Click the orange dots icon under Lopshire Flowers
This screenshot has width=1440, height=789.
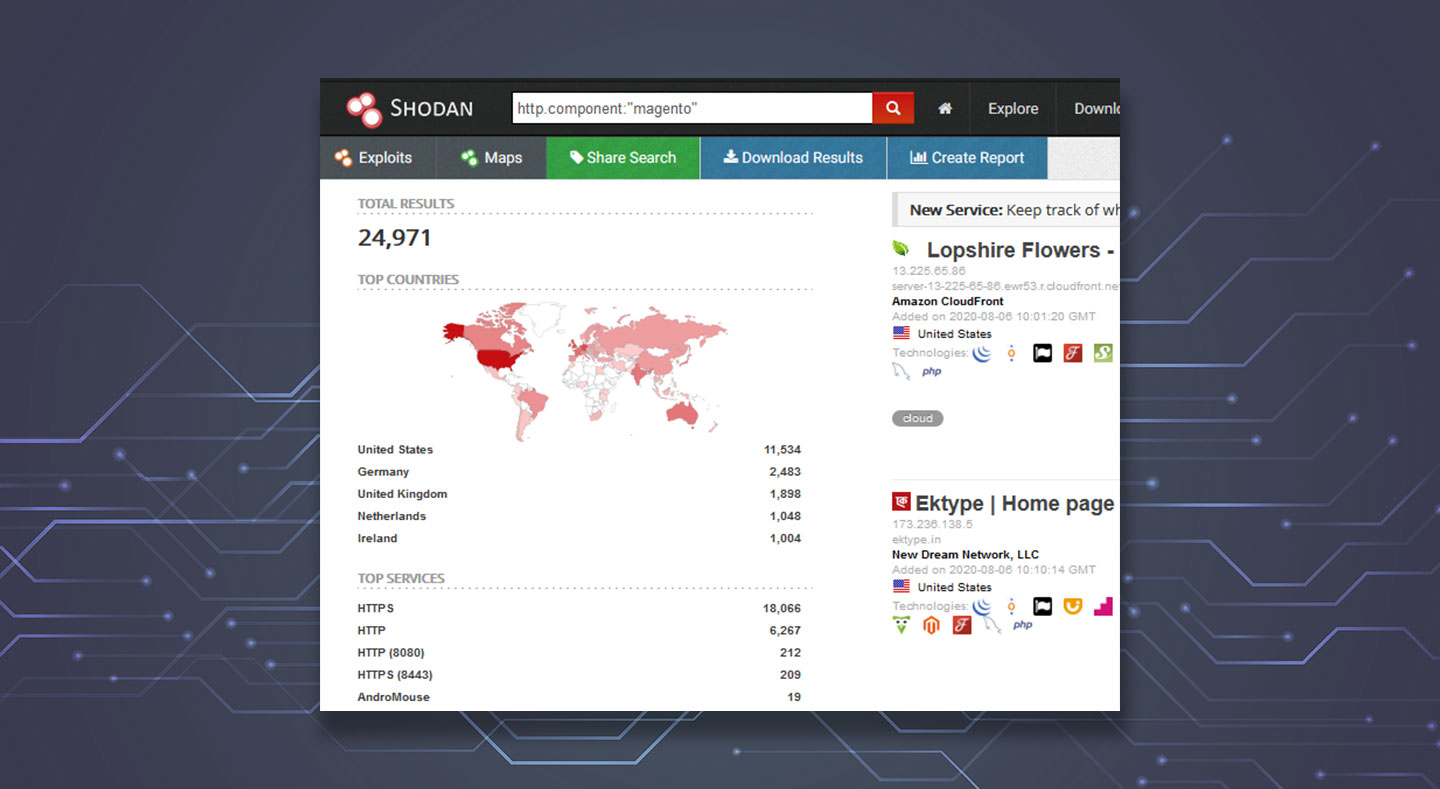click(x=1012, y=353)
